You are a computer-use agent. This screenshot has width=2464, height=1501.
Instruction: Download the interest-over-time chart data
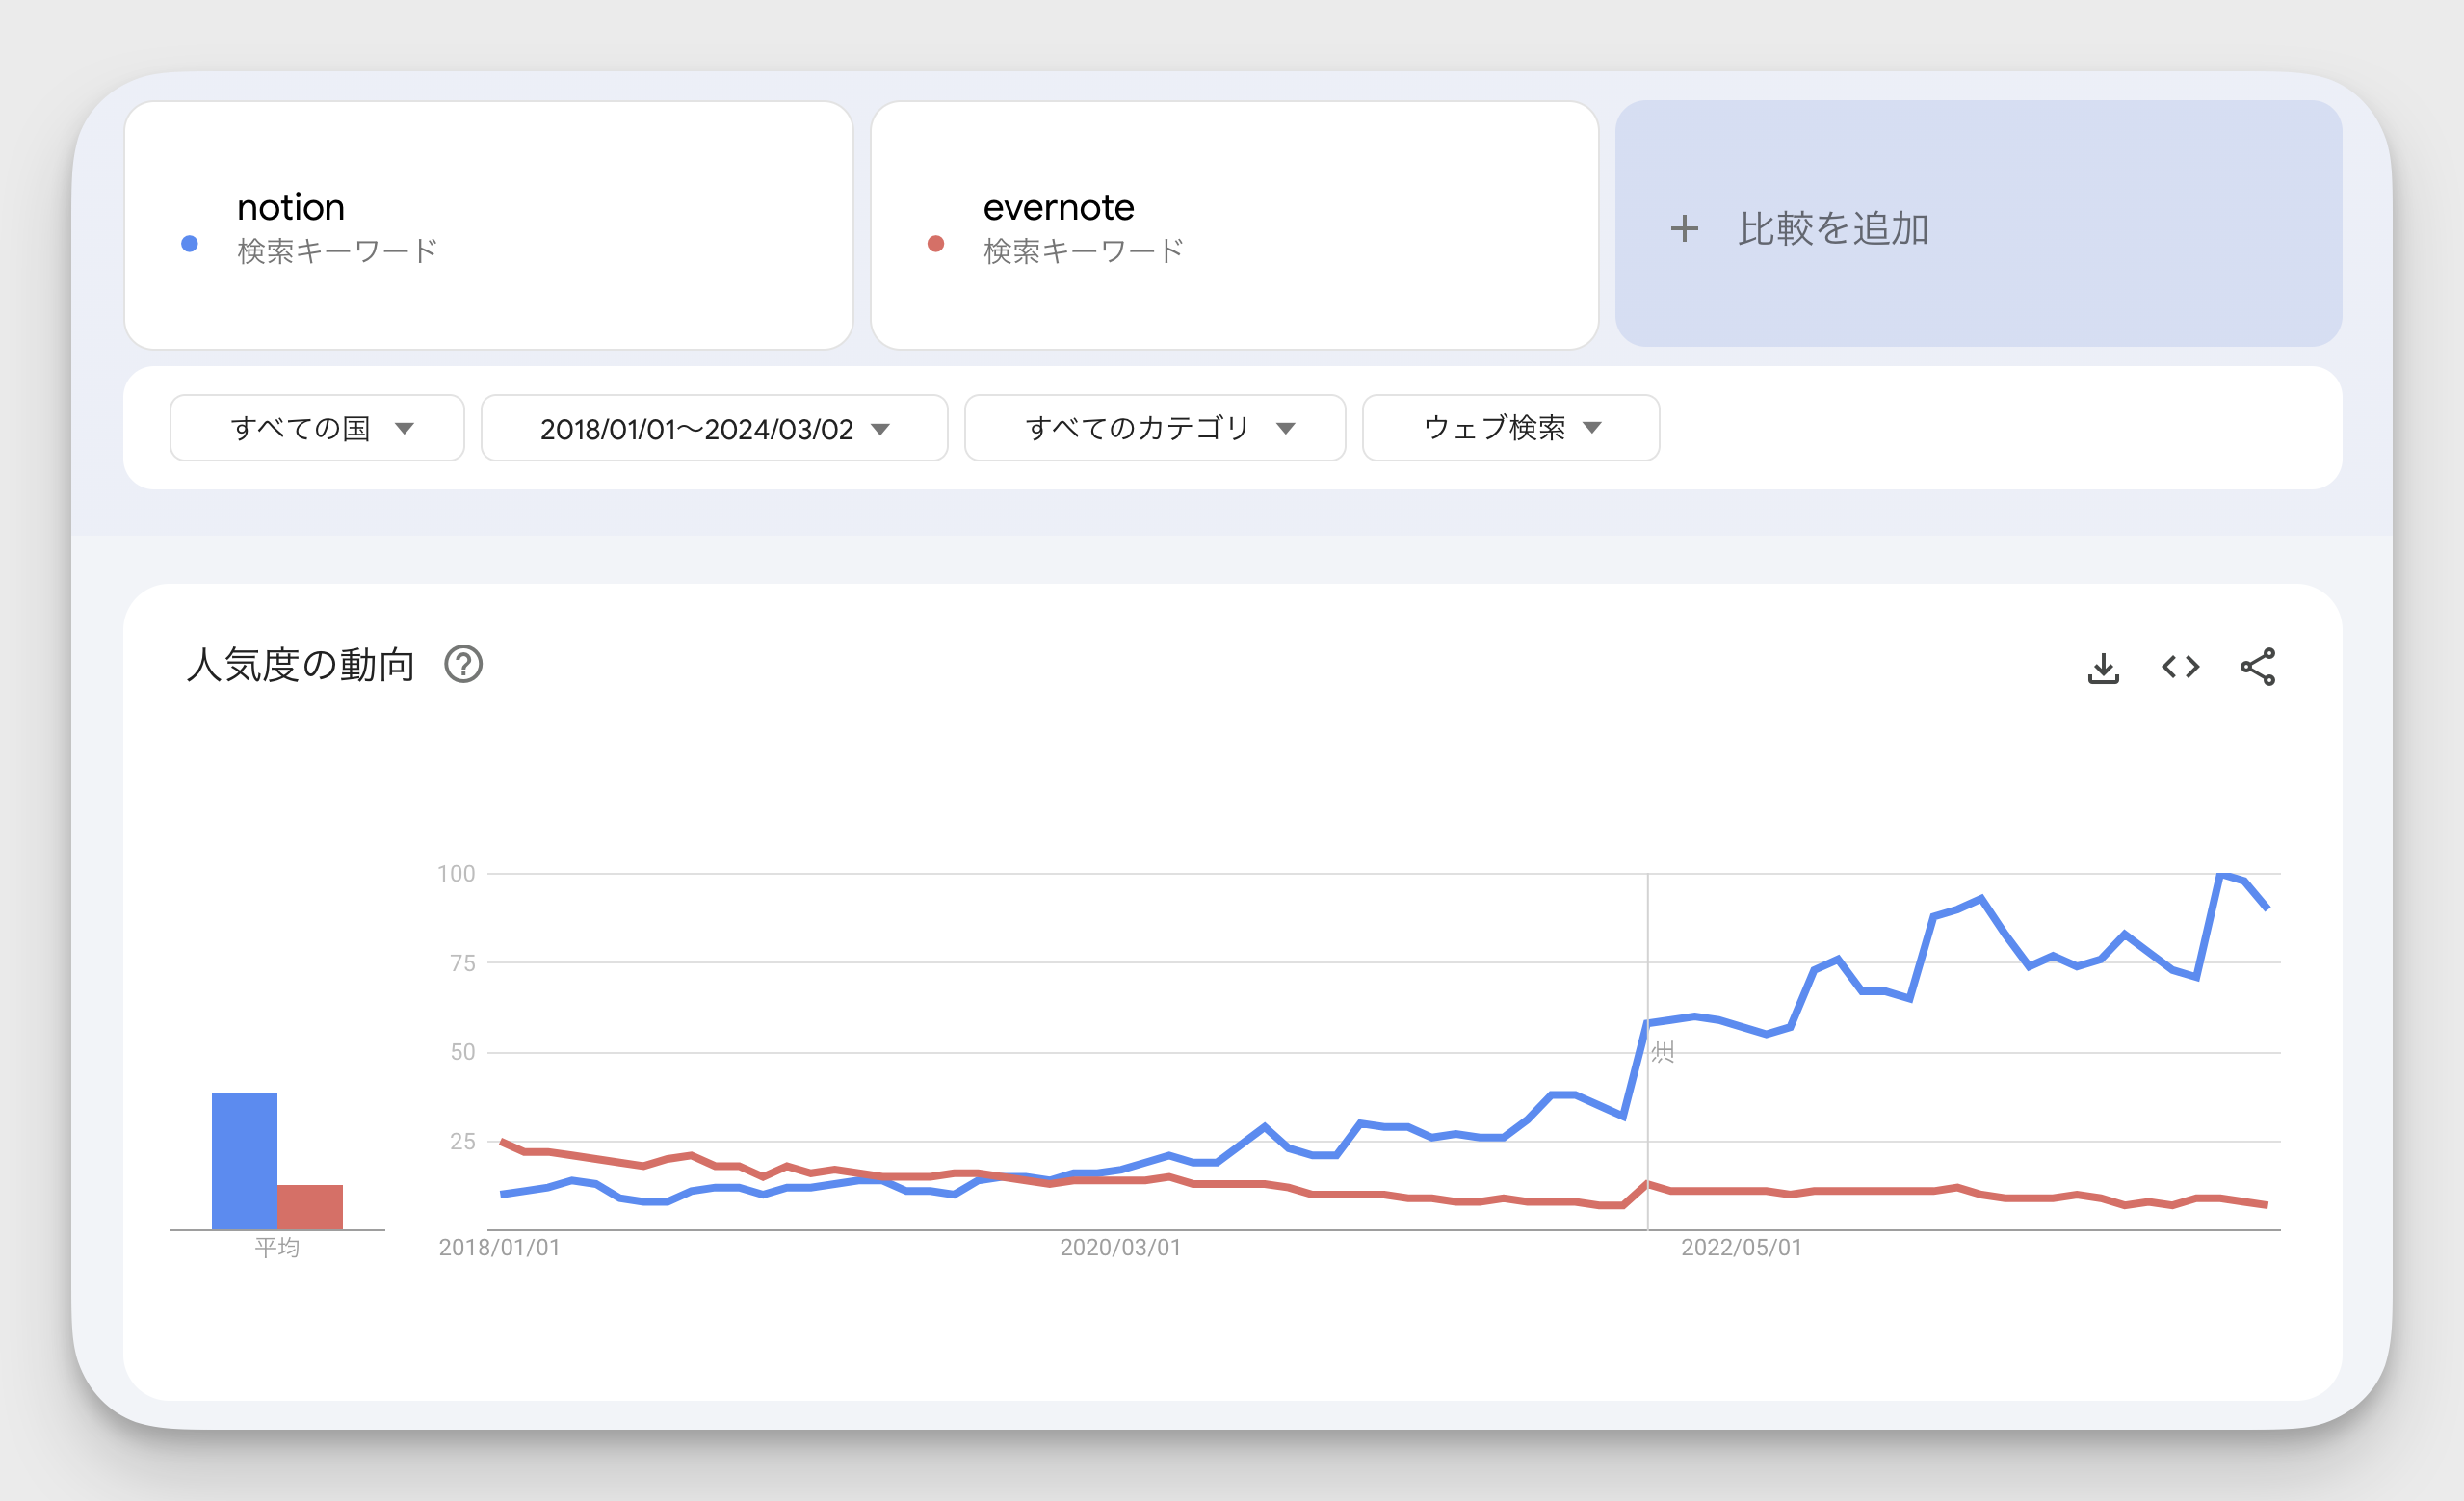point(2103,667)
